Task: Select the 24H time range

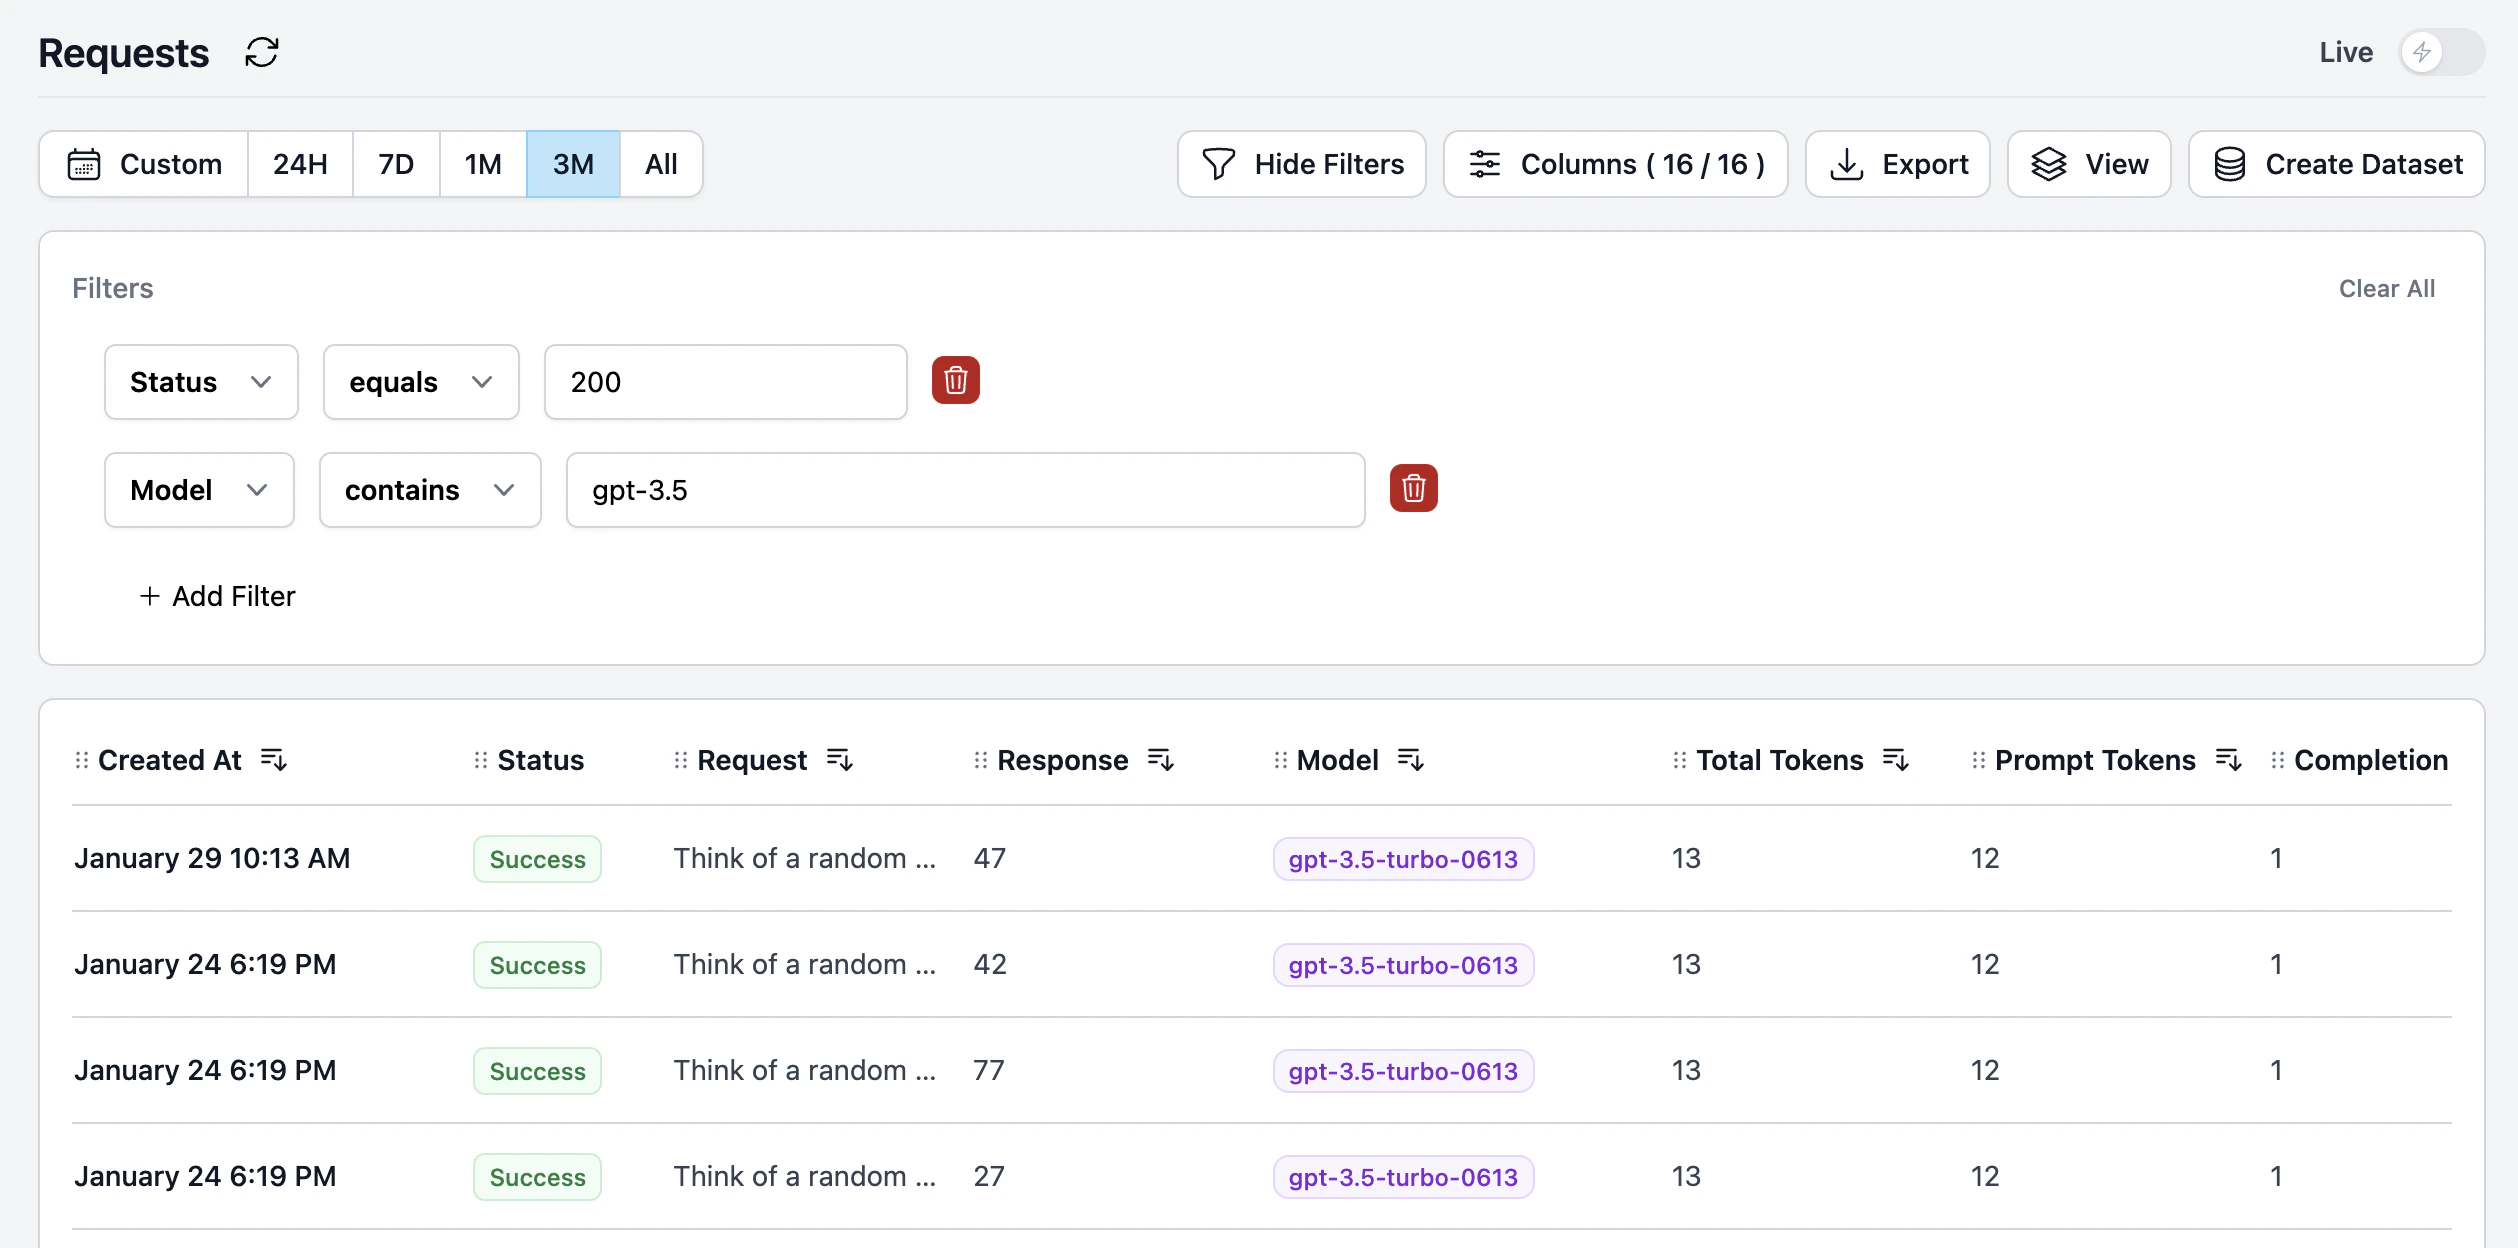Action: pyautogui.click(x=299, y=163)
